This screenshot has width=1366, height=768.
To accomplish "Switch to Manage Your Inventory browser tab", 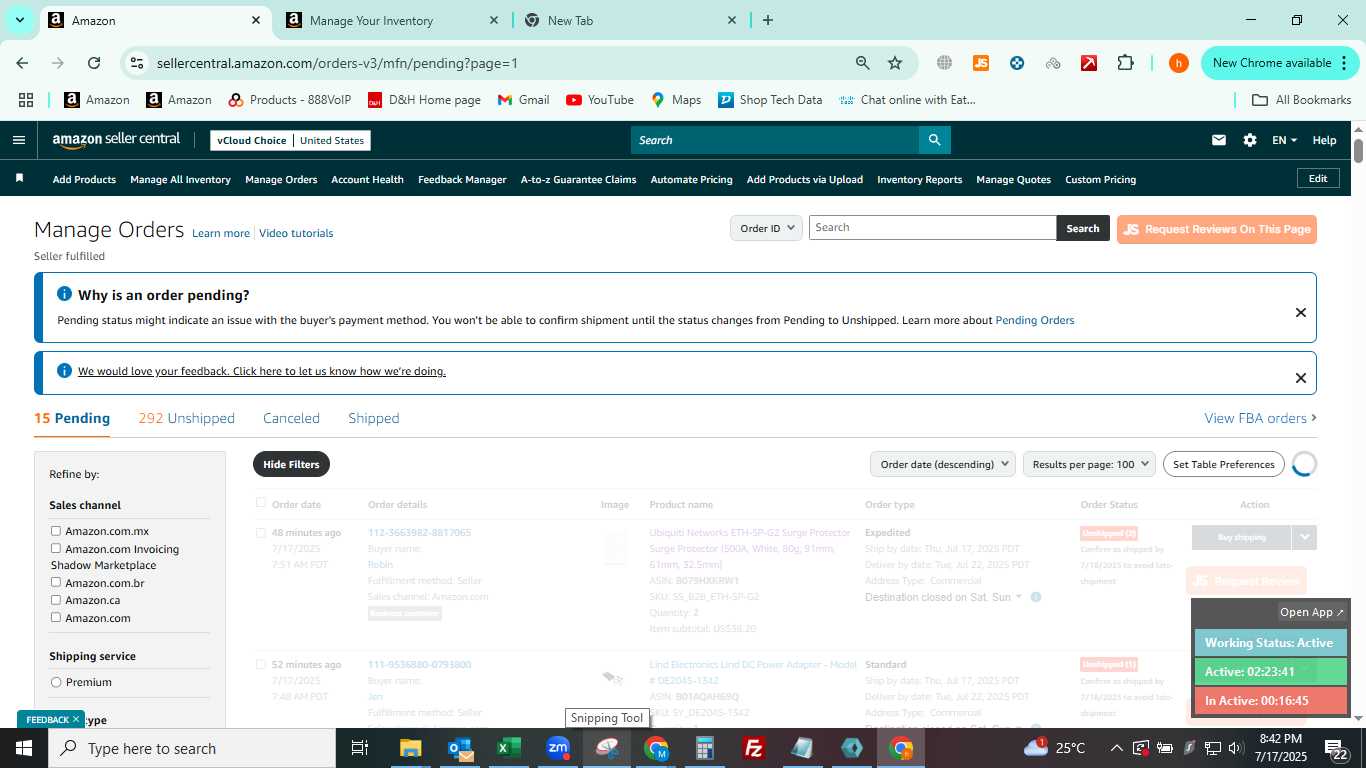I will [390, 20].
